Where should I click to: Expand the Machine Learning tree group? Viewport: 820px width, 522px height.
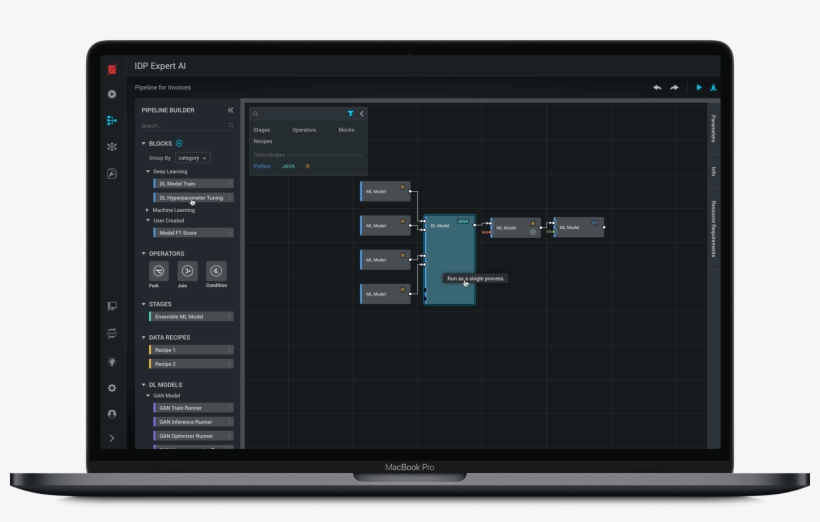[x=149, y=210]
